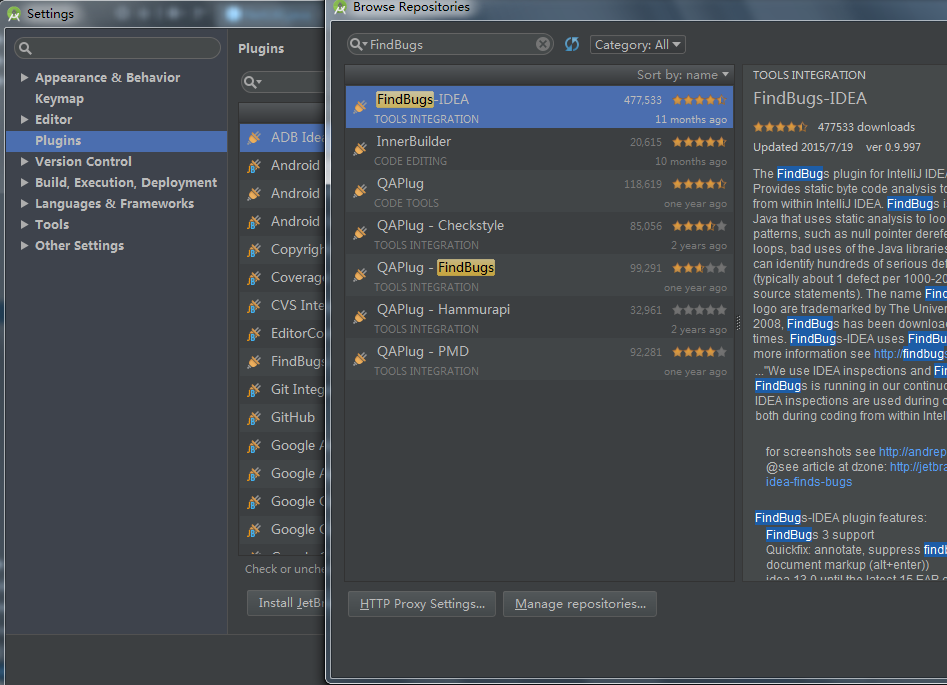Select the FindBugs-IDEA plugin row
This screenshot has height=685, width=947.
pyautogui.click(x=539, y=107)
